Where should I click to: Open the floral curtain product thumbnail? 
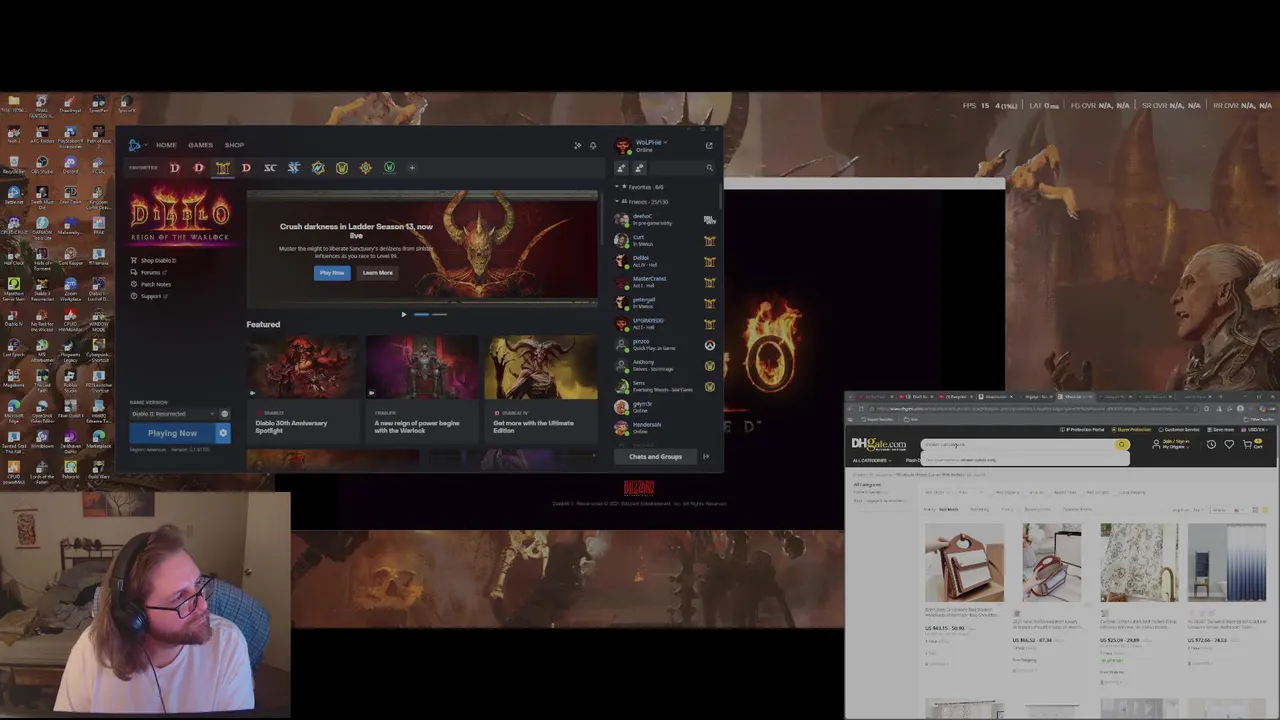coord(1139,563)
